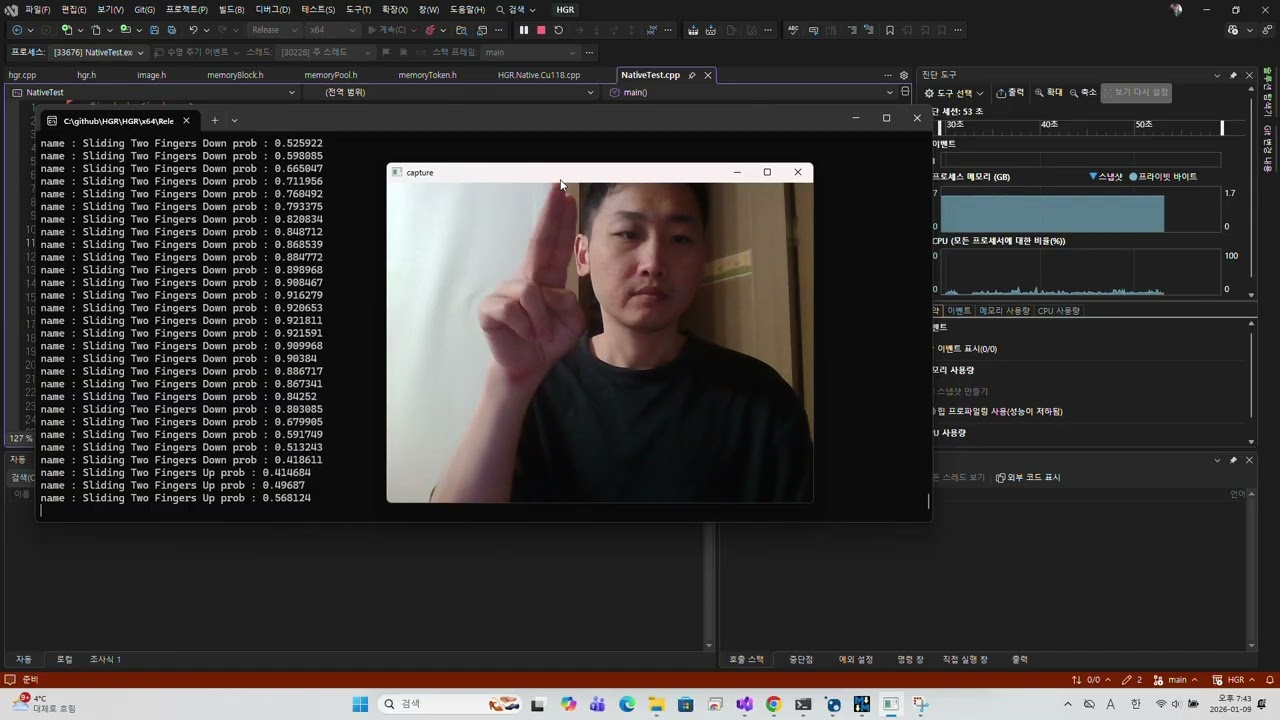Screen dimensions: 1280x720
Task: Open GitHub Copilot icon in title area
Action: (x=1233, y=30)
